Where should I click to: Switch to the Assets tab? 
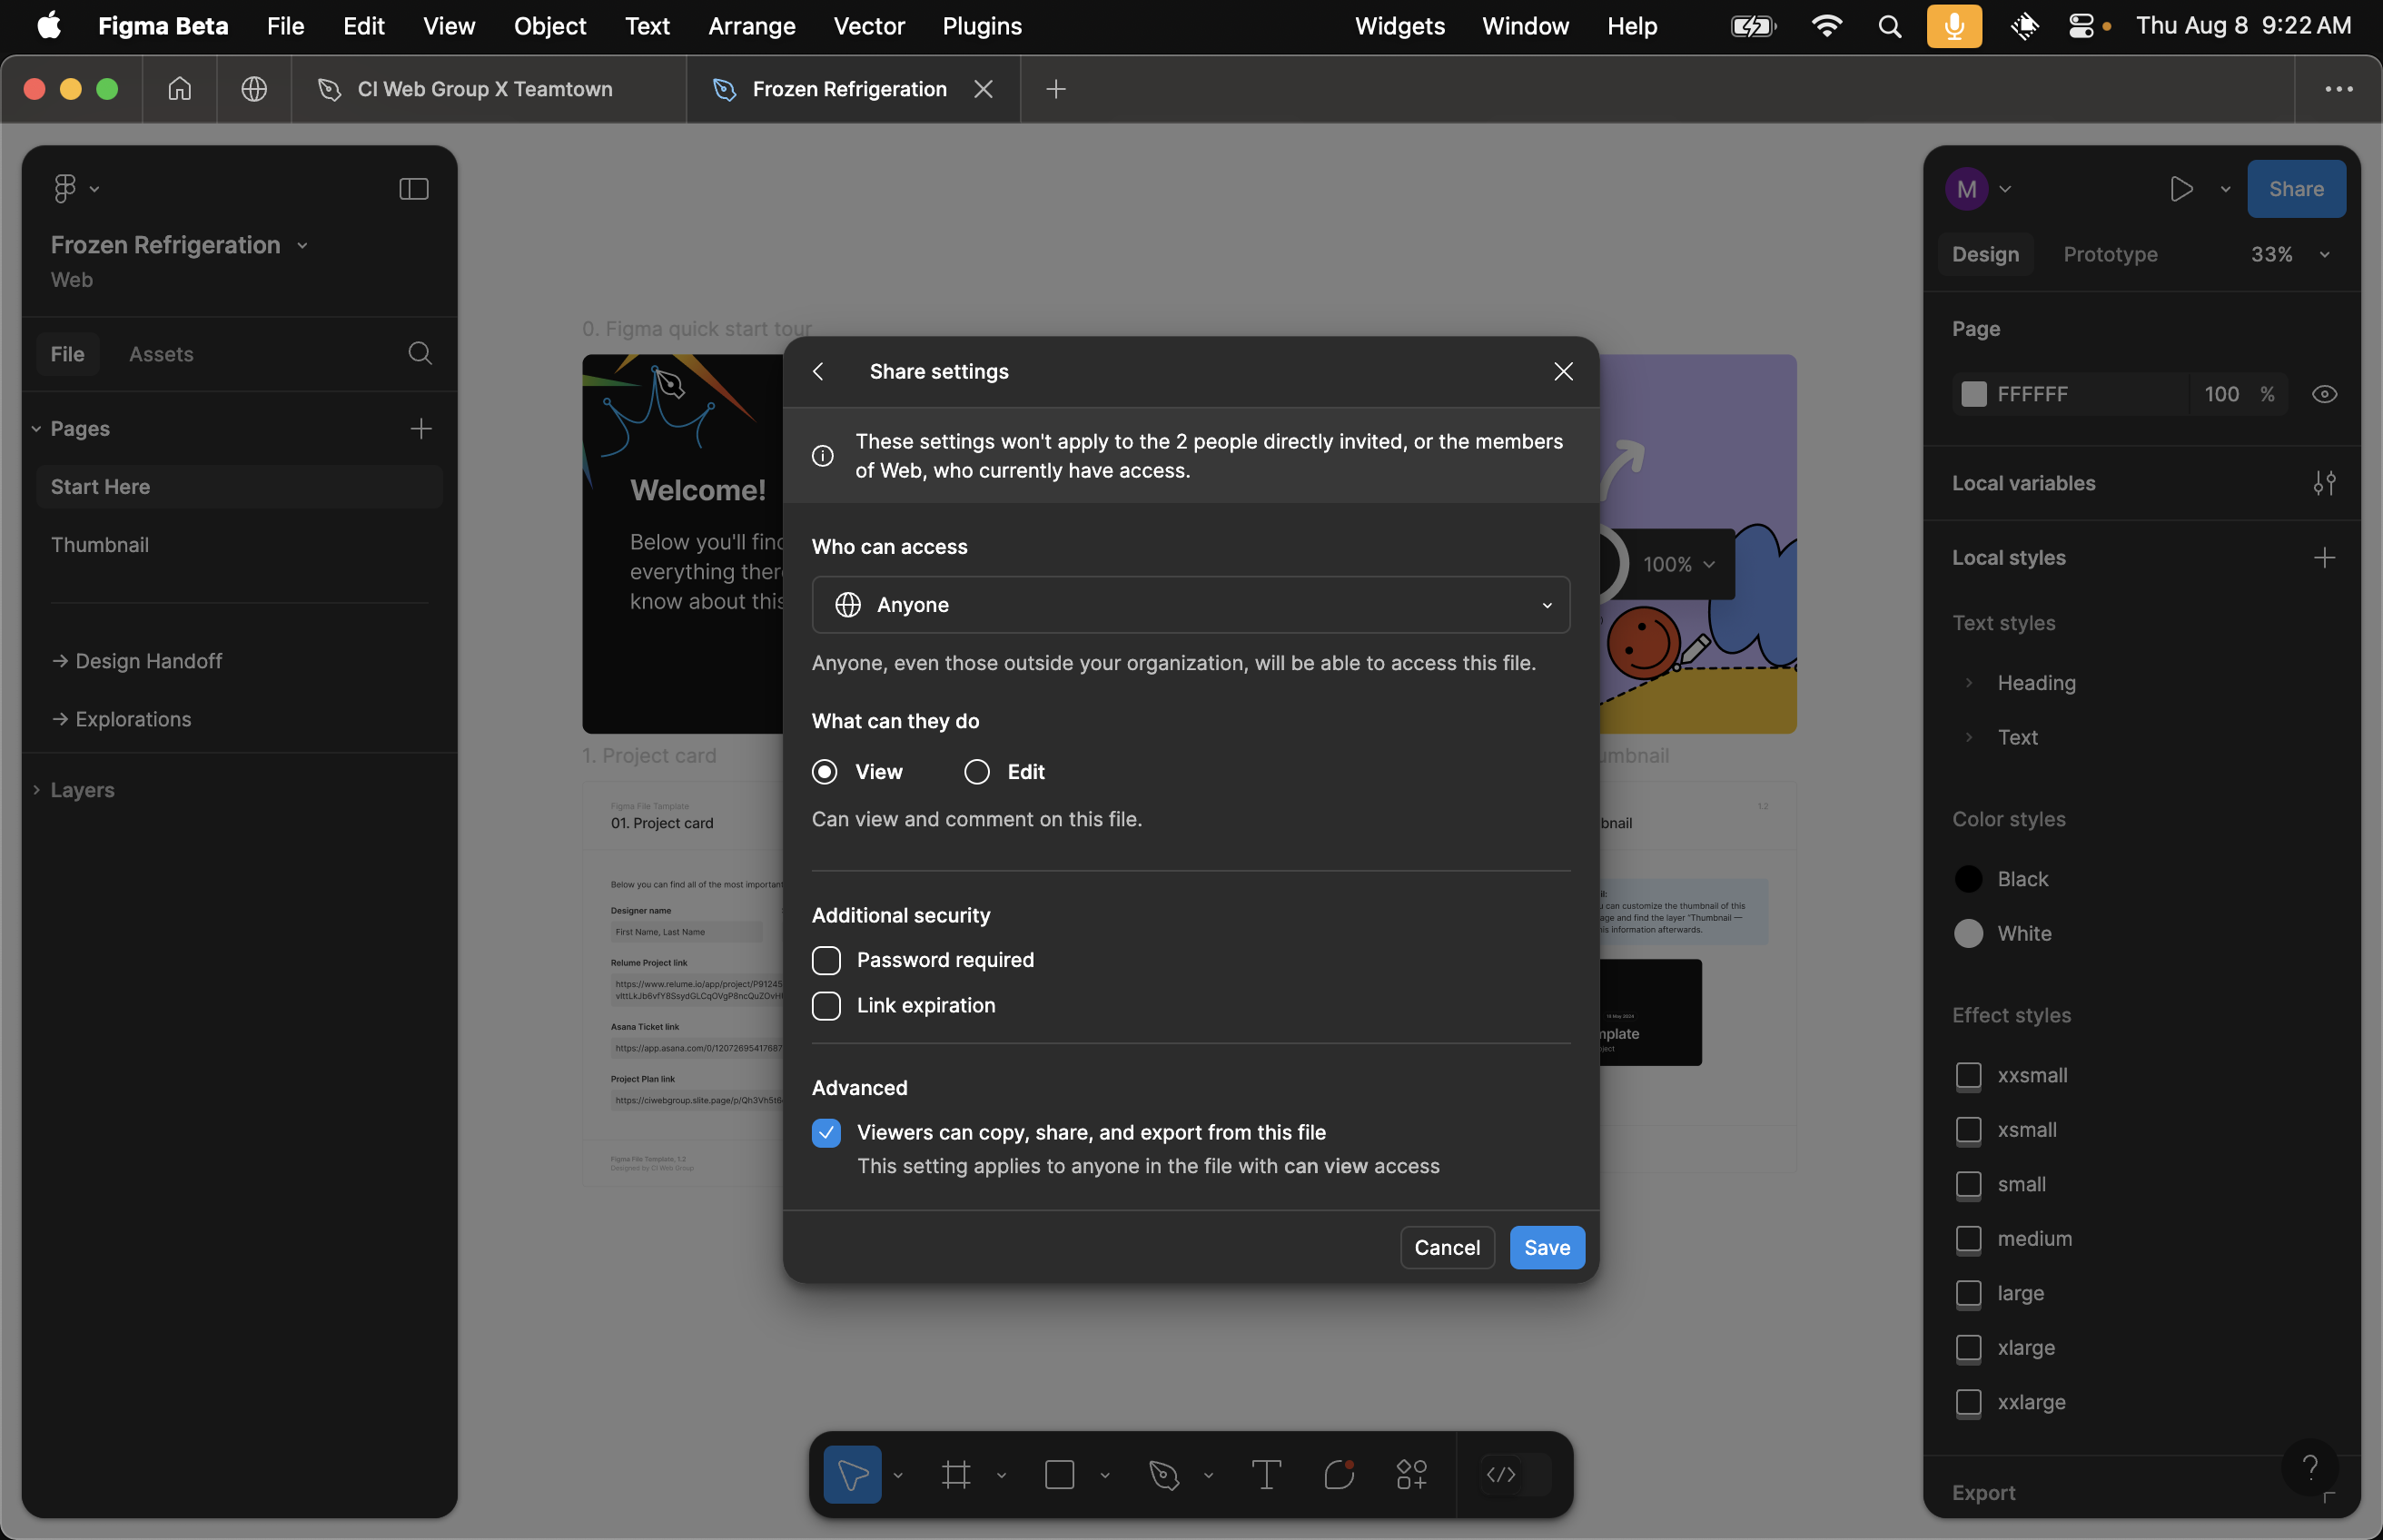(x=161, y=353)
